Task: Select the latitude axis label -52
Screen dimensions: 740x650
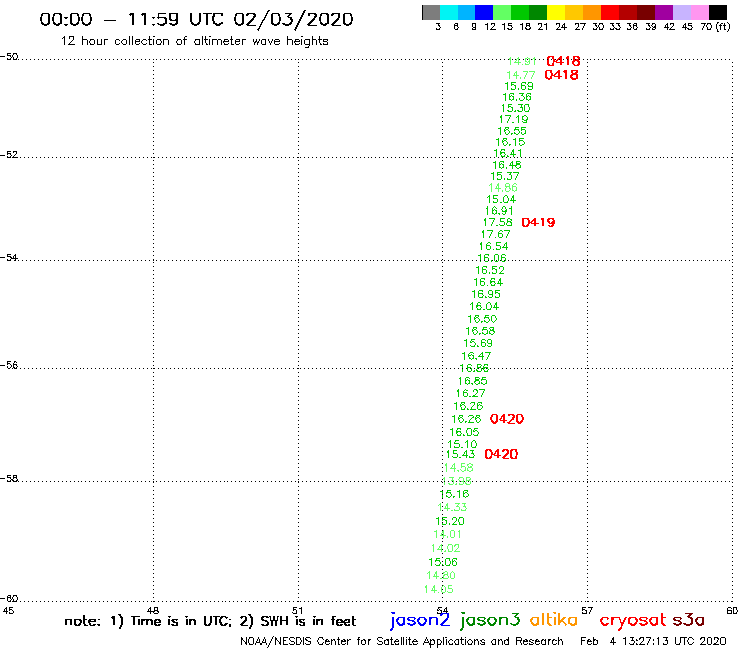Action: 9,155
